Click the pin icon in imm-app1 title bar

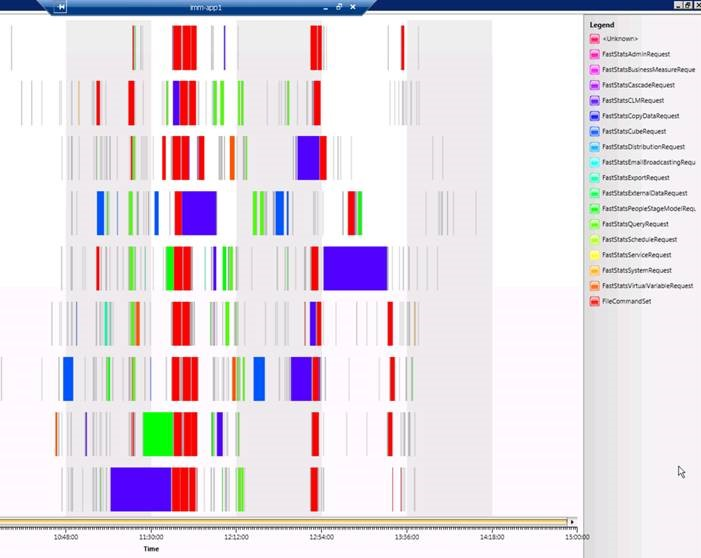pyautogui.click(x=61, y=7)
